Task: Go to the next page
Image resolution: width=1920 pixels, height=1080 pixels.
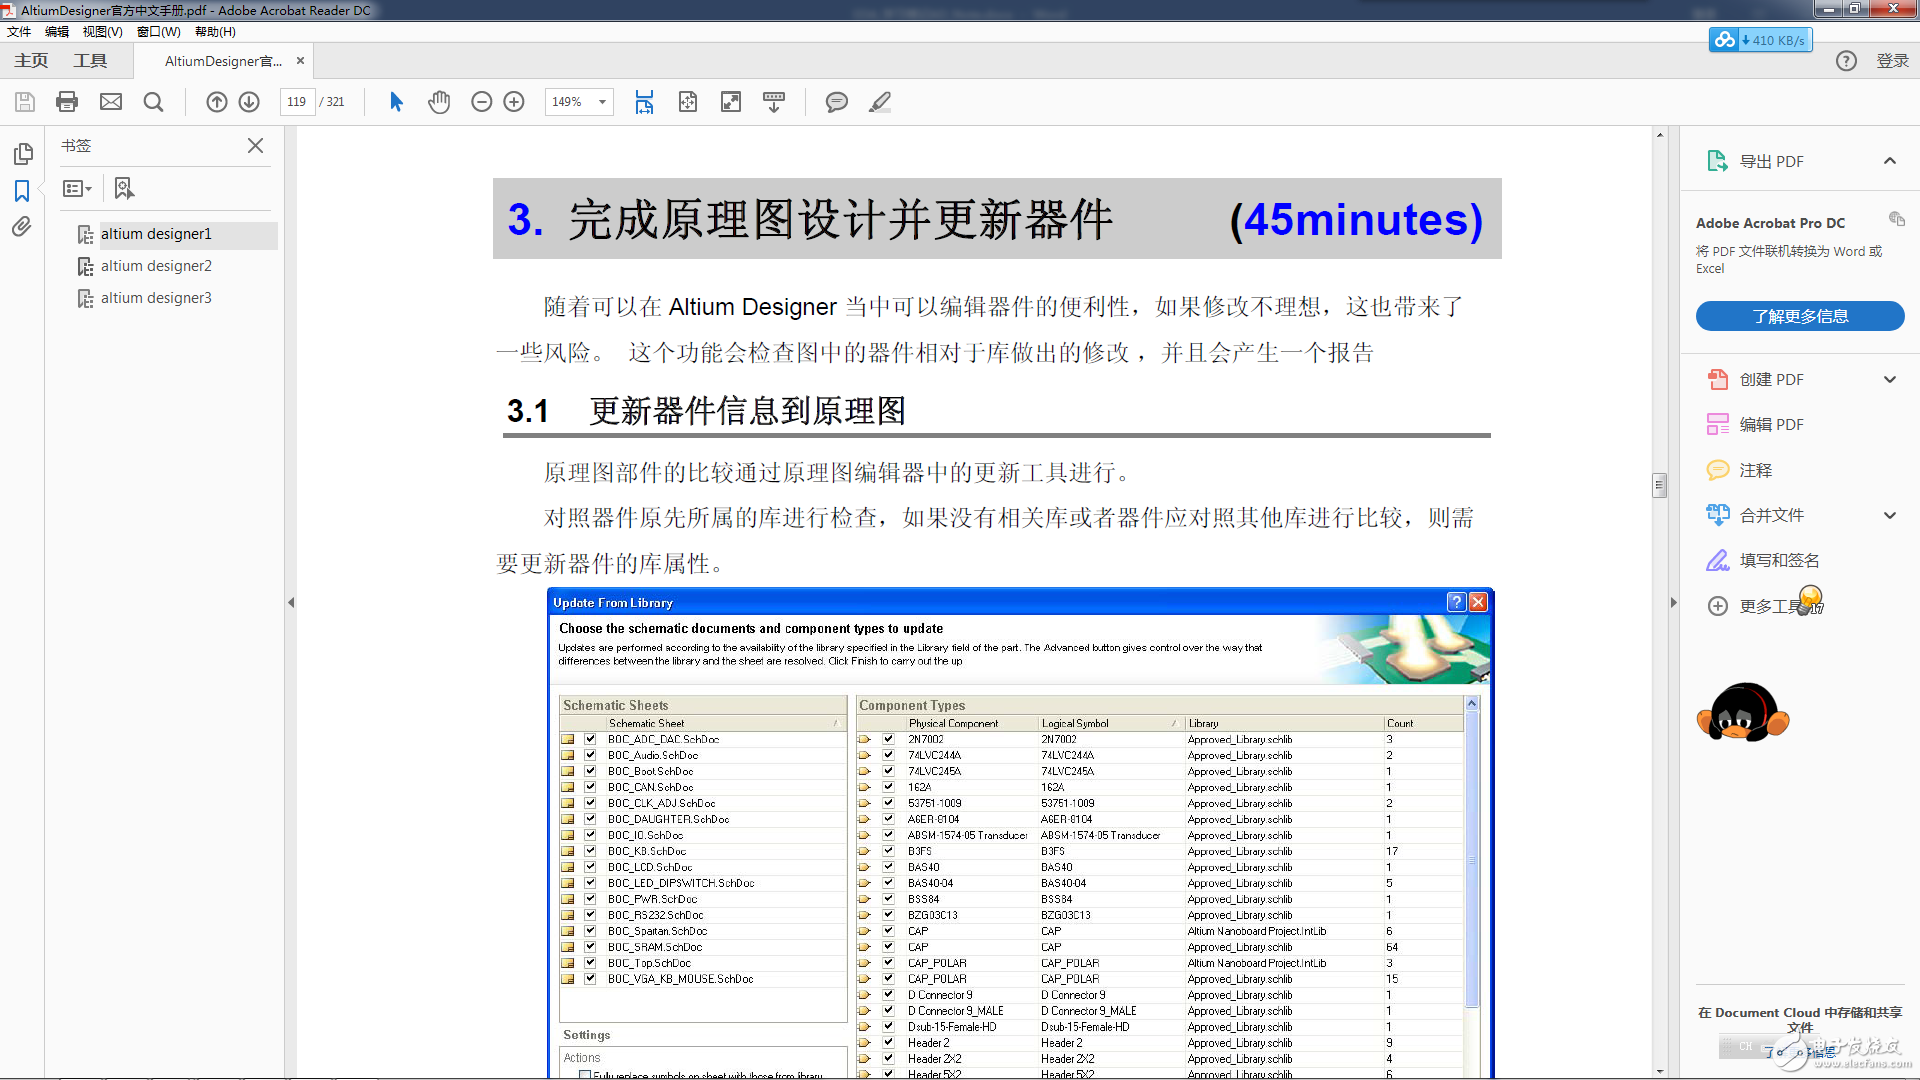Action: (x=248, y=101)
